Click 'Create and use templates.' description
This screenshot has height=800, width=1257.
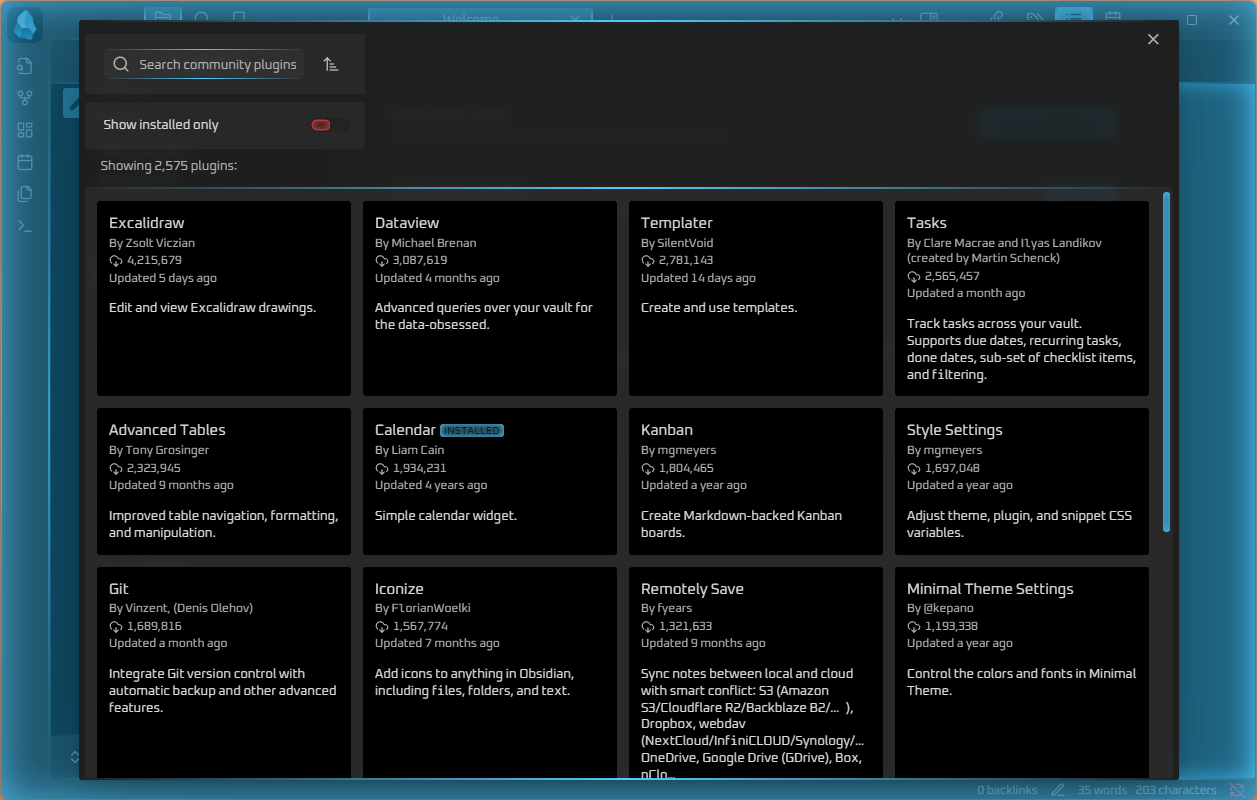[719, 308]
